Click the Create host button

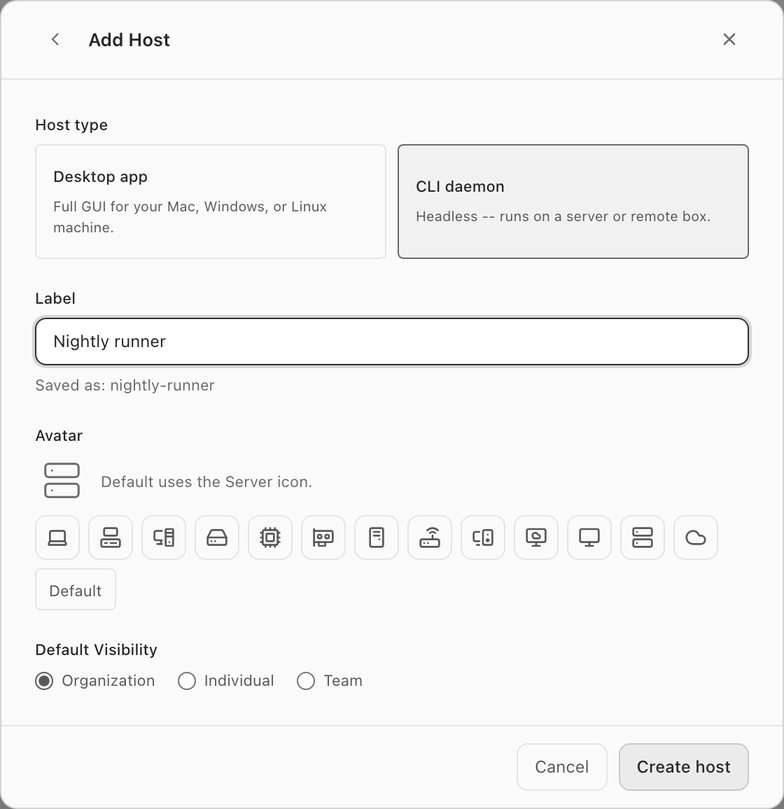683,767
